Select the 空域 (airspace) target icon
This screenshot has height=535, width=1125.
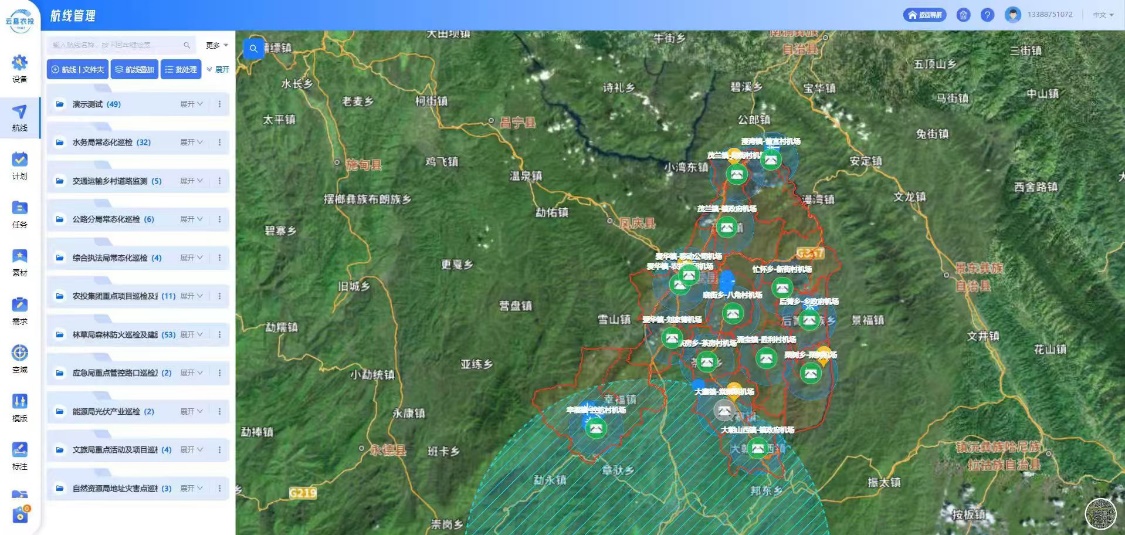20,357
